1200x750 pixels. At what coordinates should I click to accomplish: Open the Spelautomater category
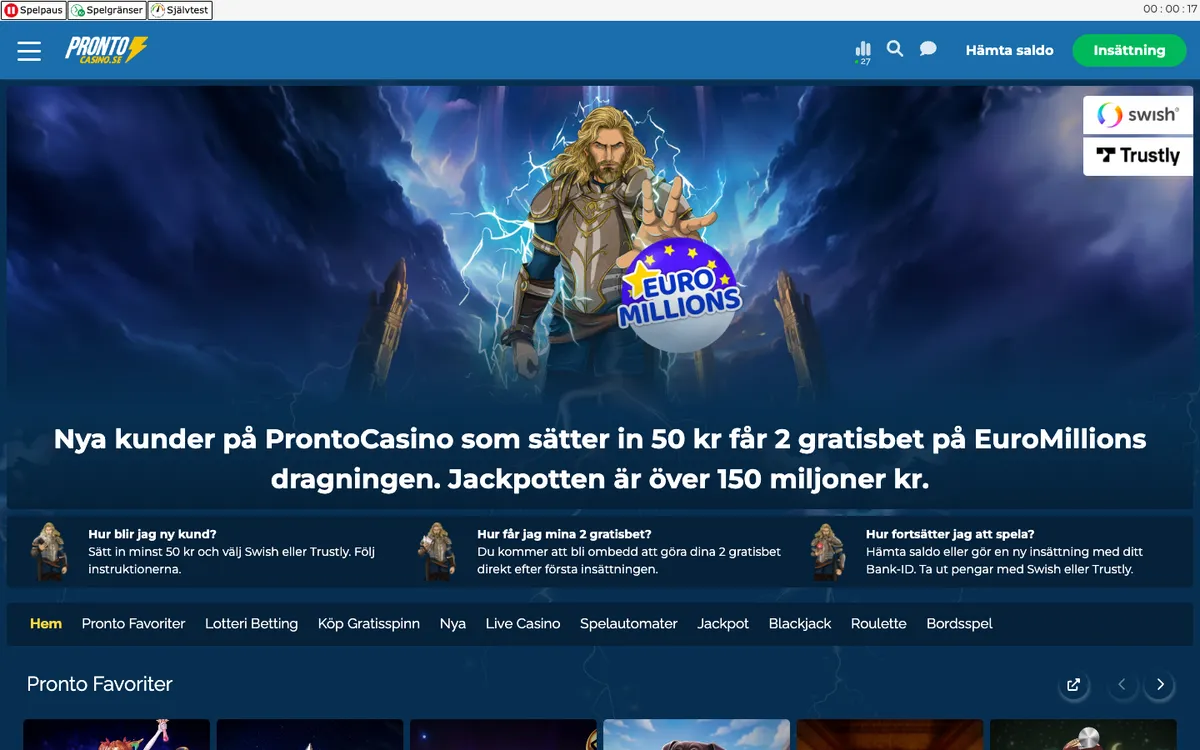tap(629, 623)
